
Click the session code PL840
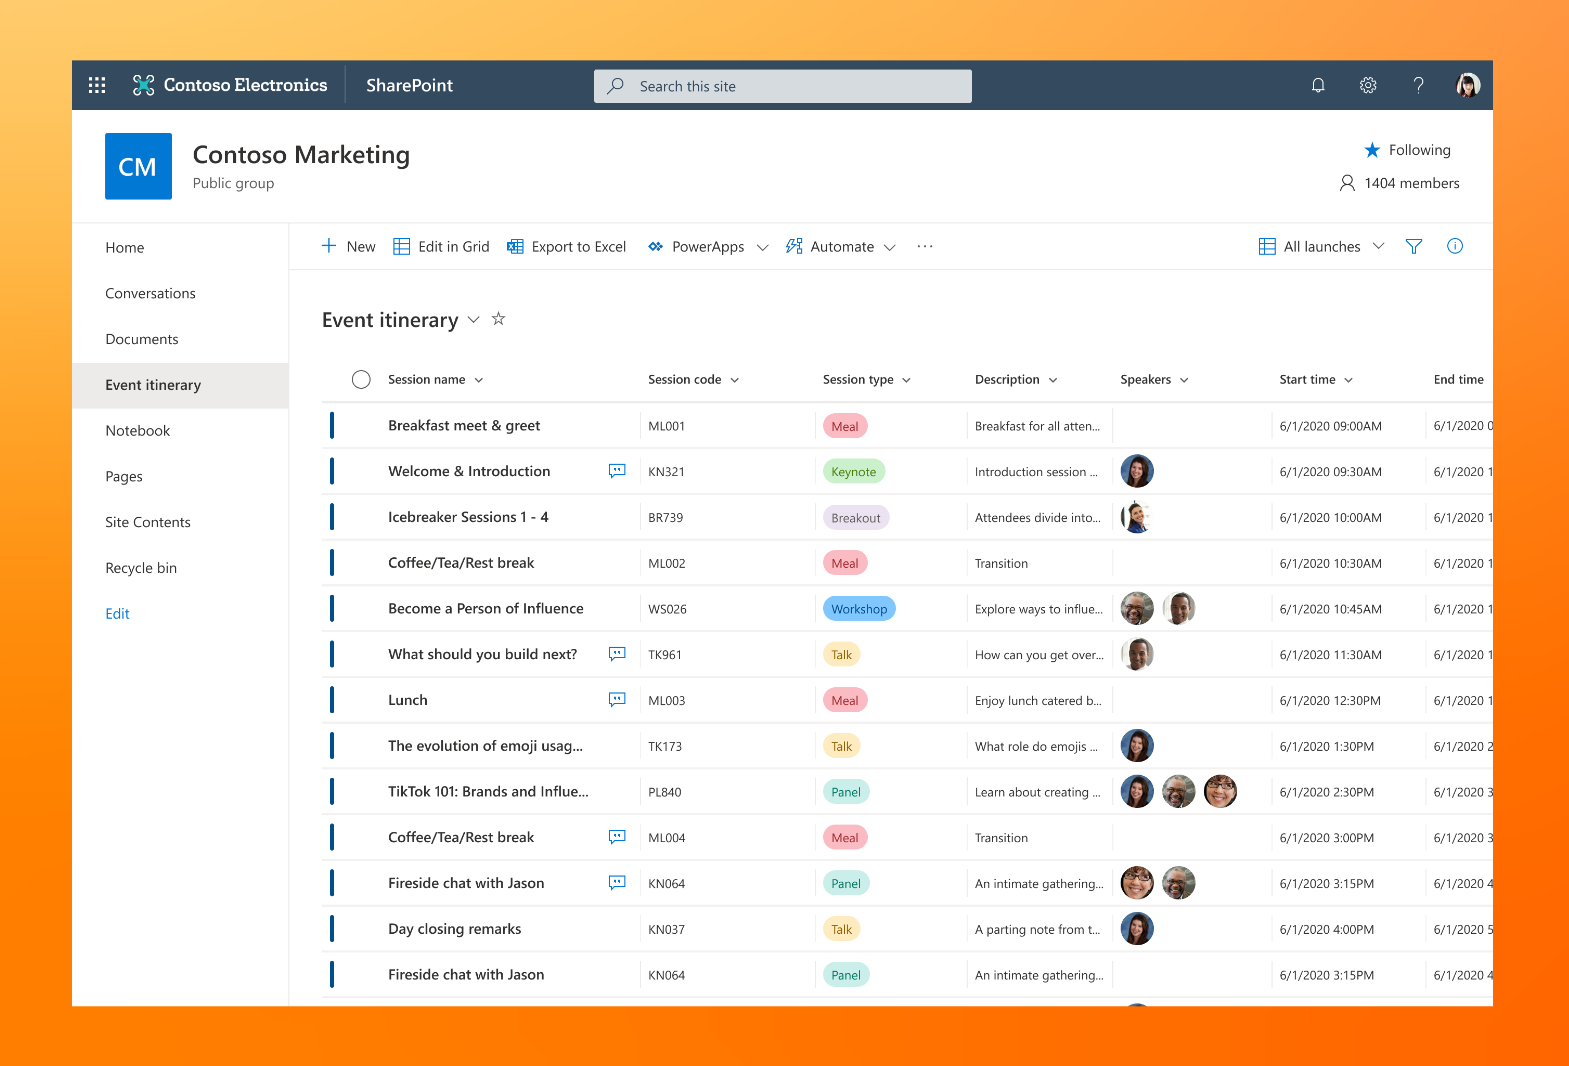click(665, 792)
